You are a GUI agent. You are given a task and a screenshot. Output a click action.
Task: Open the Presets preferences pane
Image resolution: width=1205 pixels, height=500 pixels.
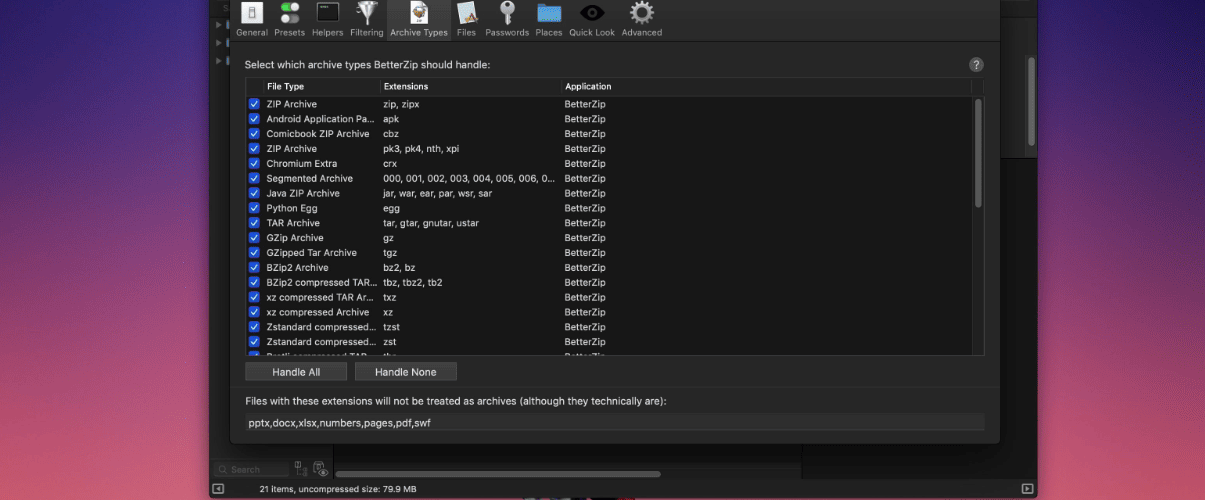(x=290, y=19)
